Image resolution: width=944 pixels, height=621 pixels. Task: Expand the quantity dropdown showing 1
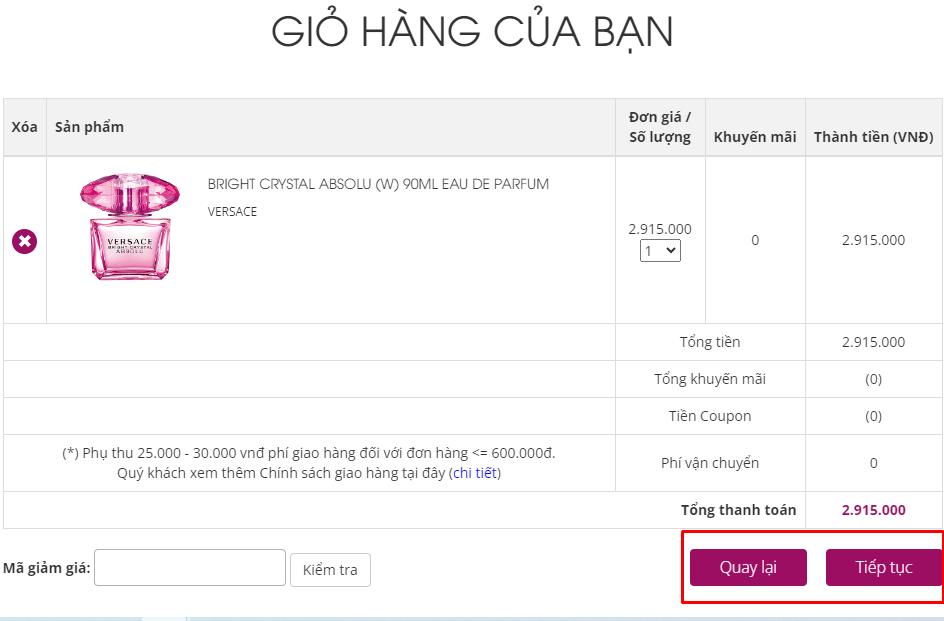click(x=660, y=251)
